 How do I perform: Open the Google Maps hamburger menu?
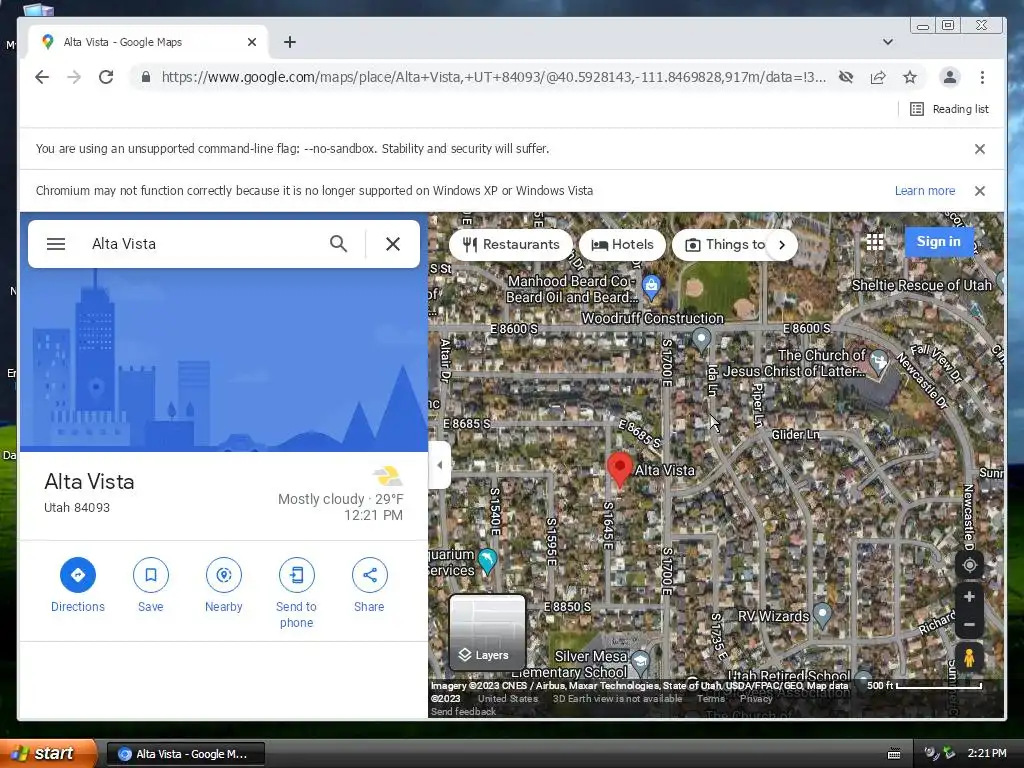(x=56, y=244)
